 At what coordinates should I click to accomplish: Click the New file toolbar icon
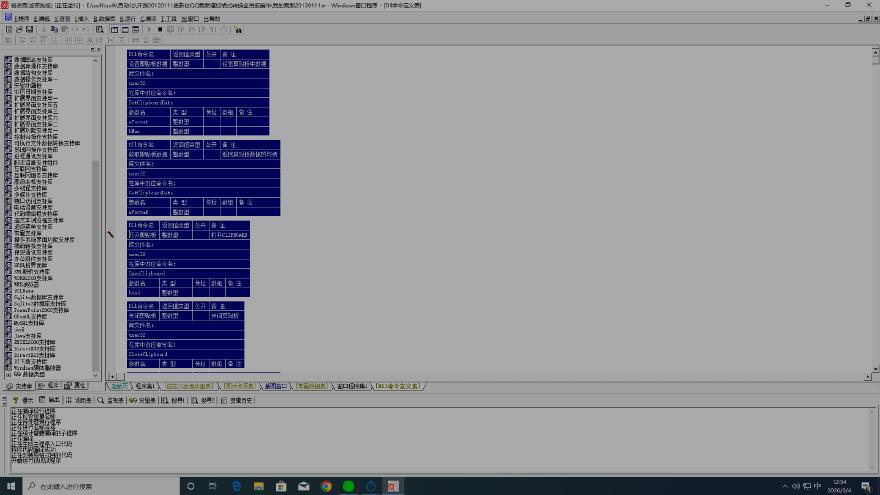7,30
